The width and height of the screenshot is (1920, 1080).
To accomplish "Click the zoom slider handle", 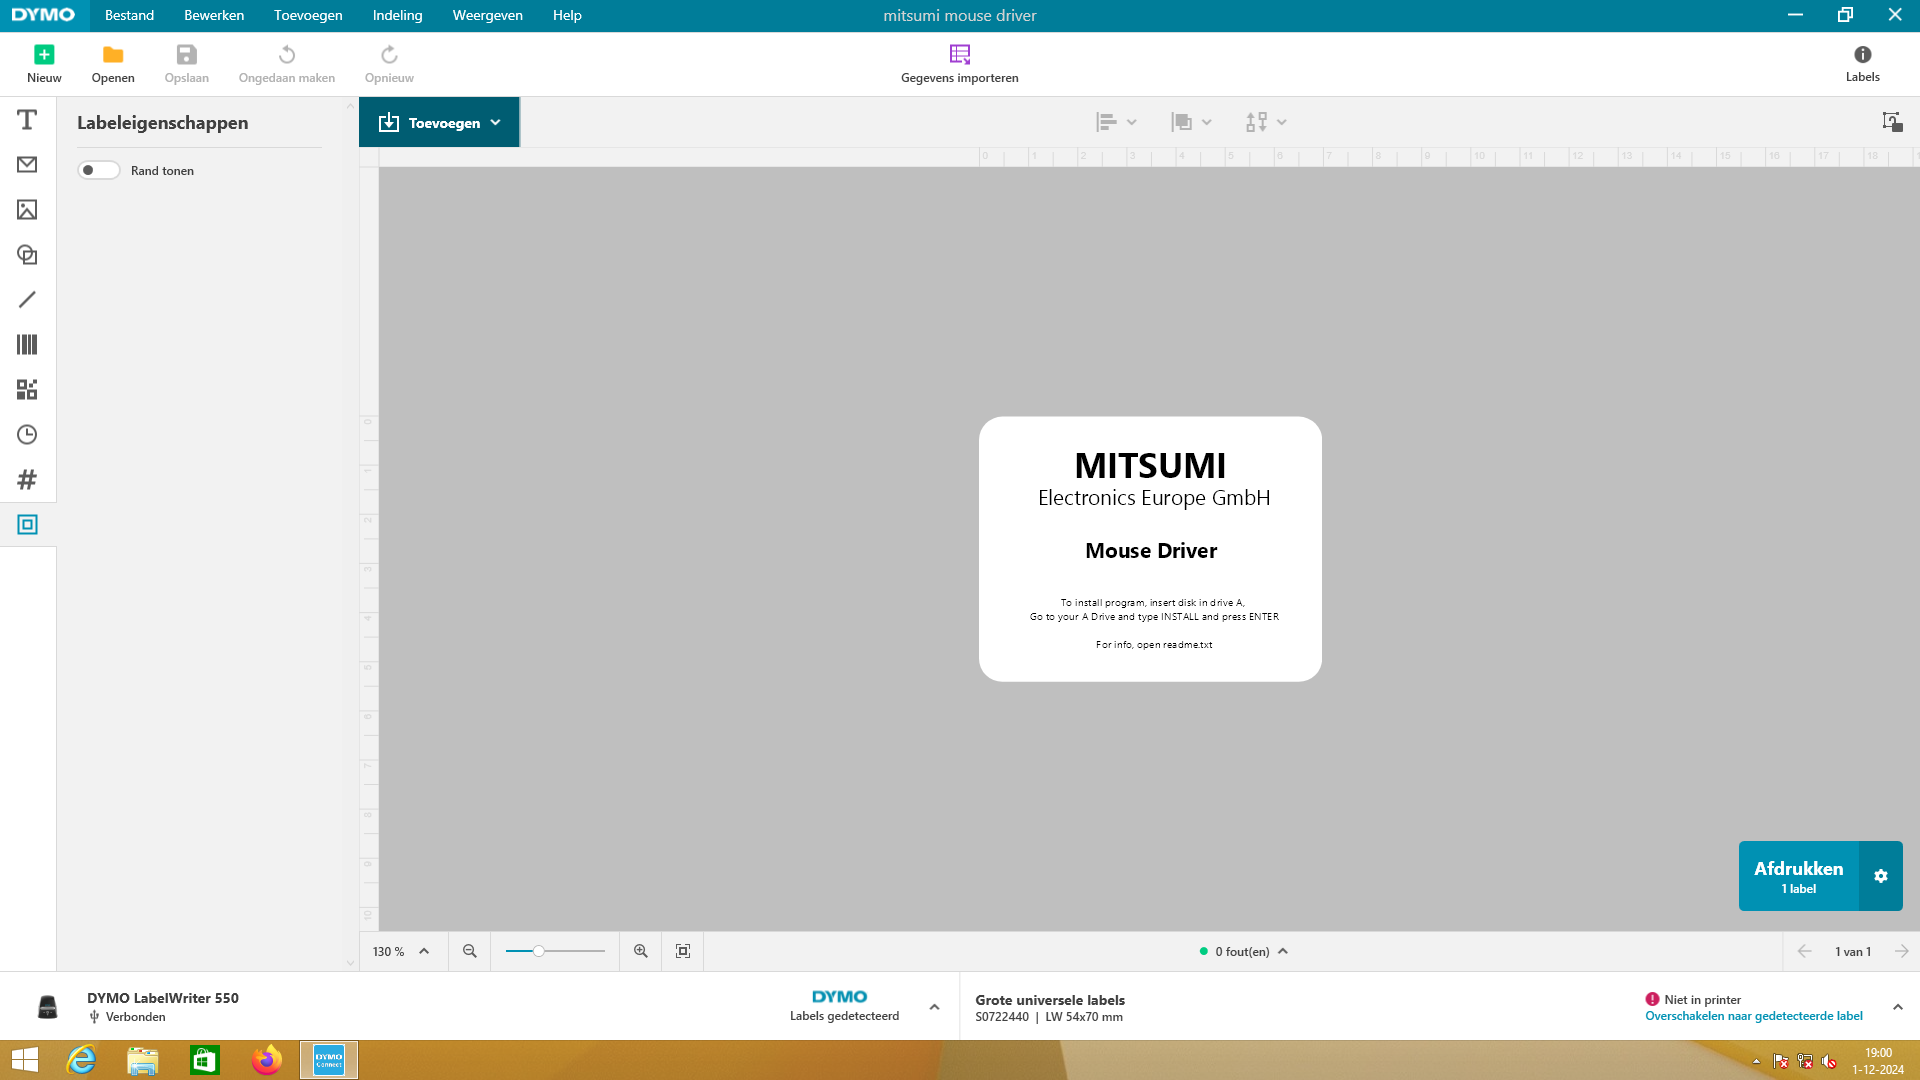I will coord(538,951).
